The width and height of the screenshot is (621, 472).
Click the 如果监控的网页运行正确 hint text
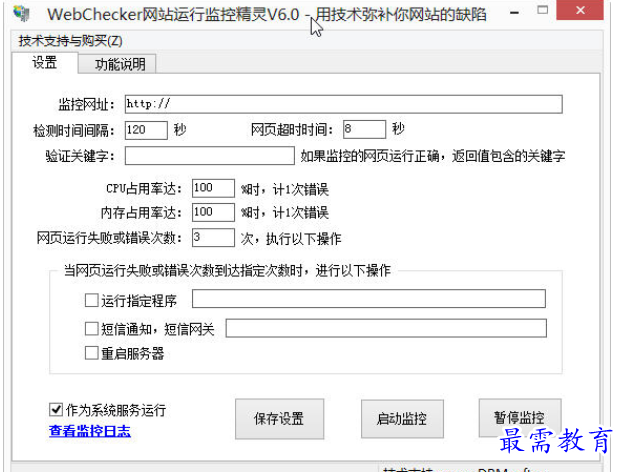pos(432,156)
